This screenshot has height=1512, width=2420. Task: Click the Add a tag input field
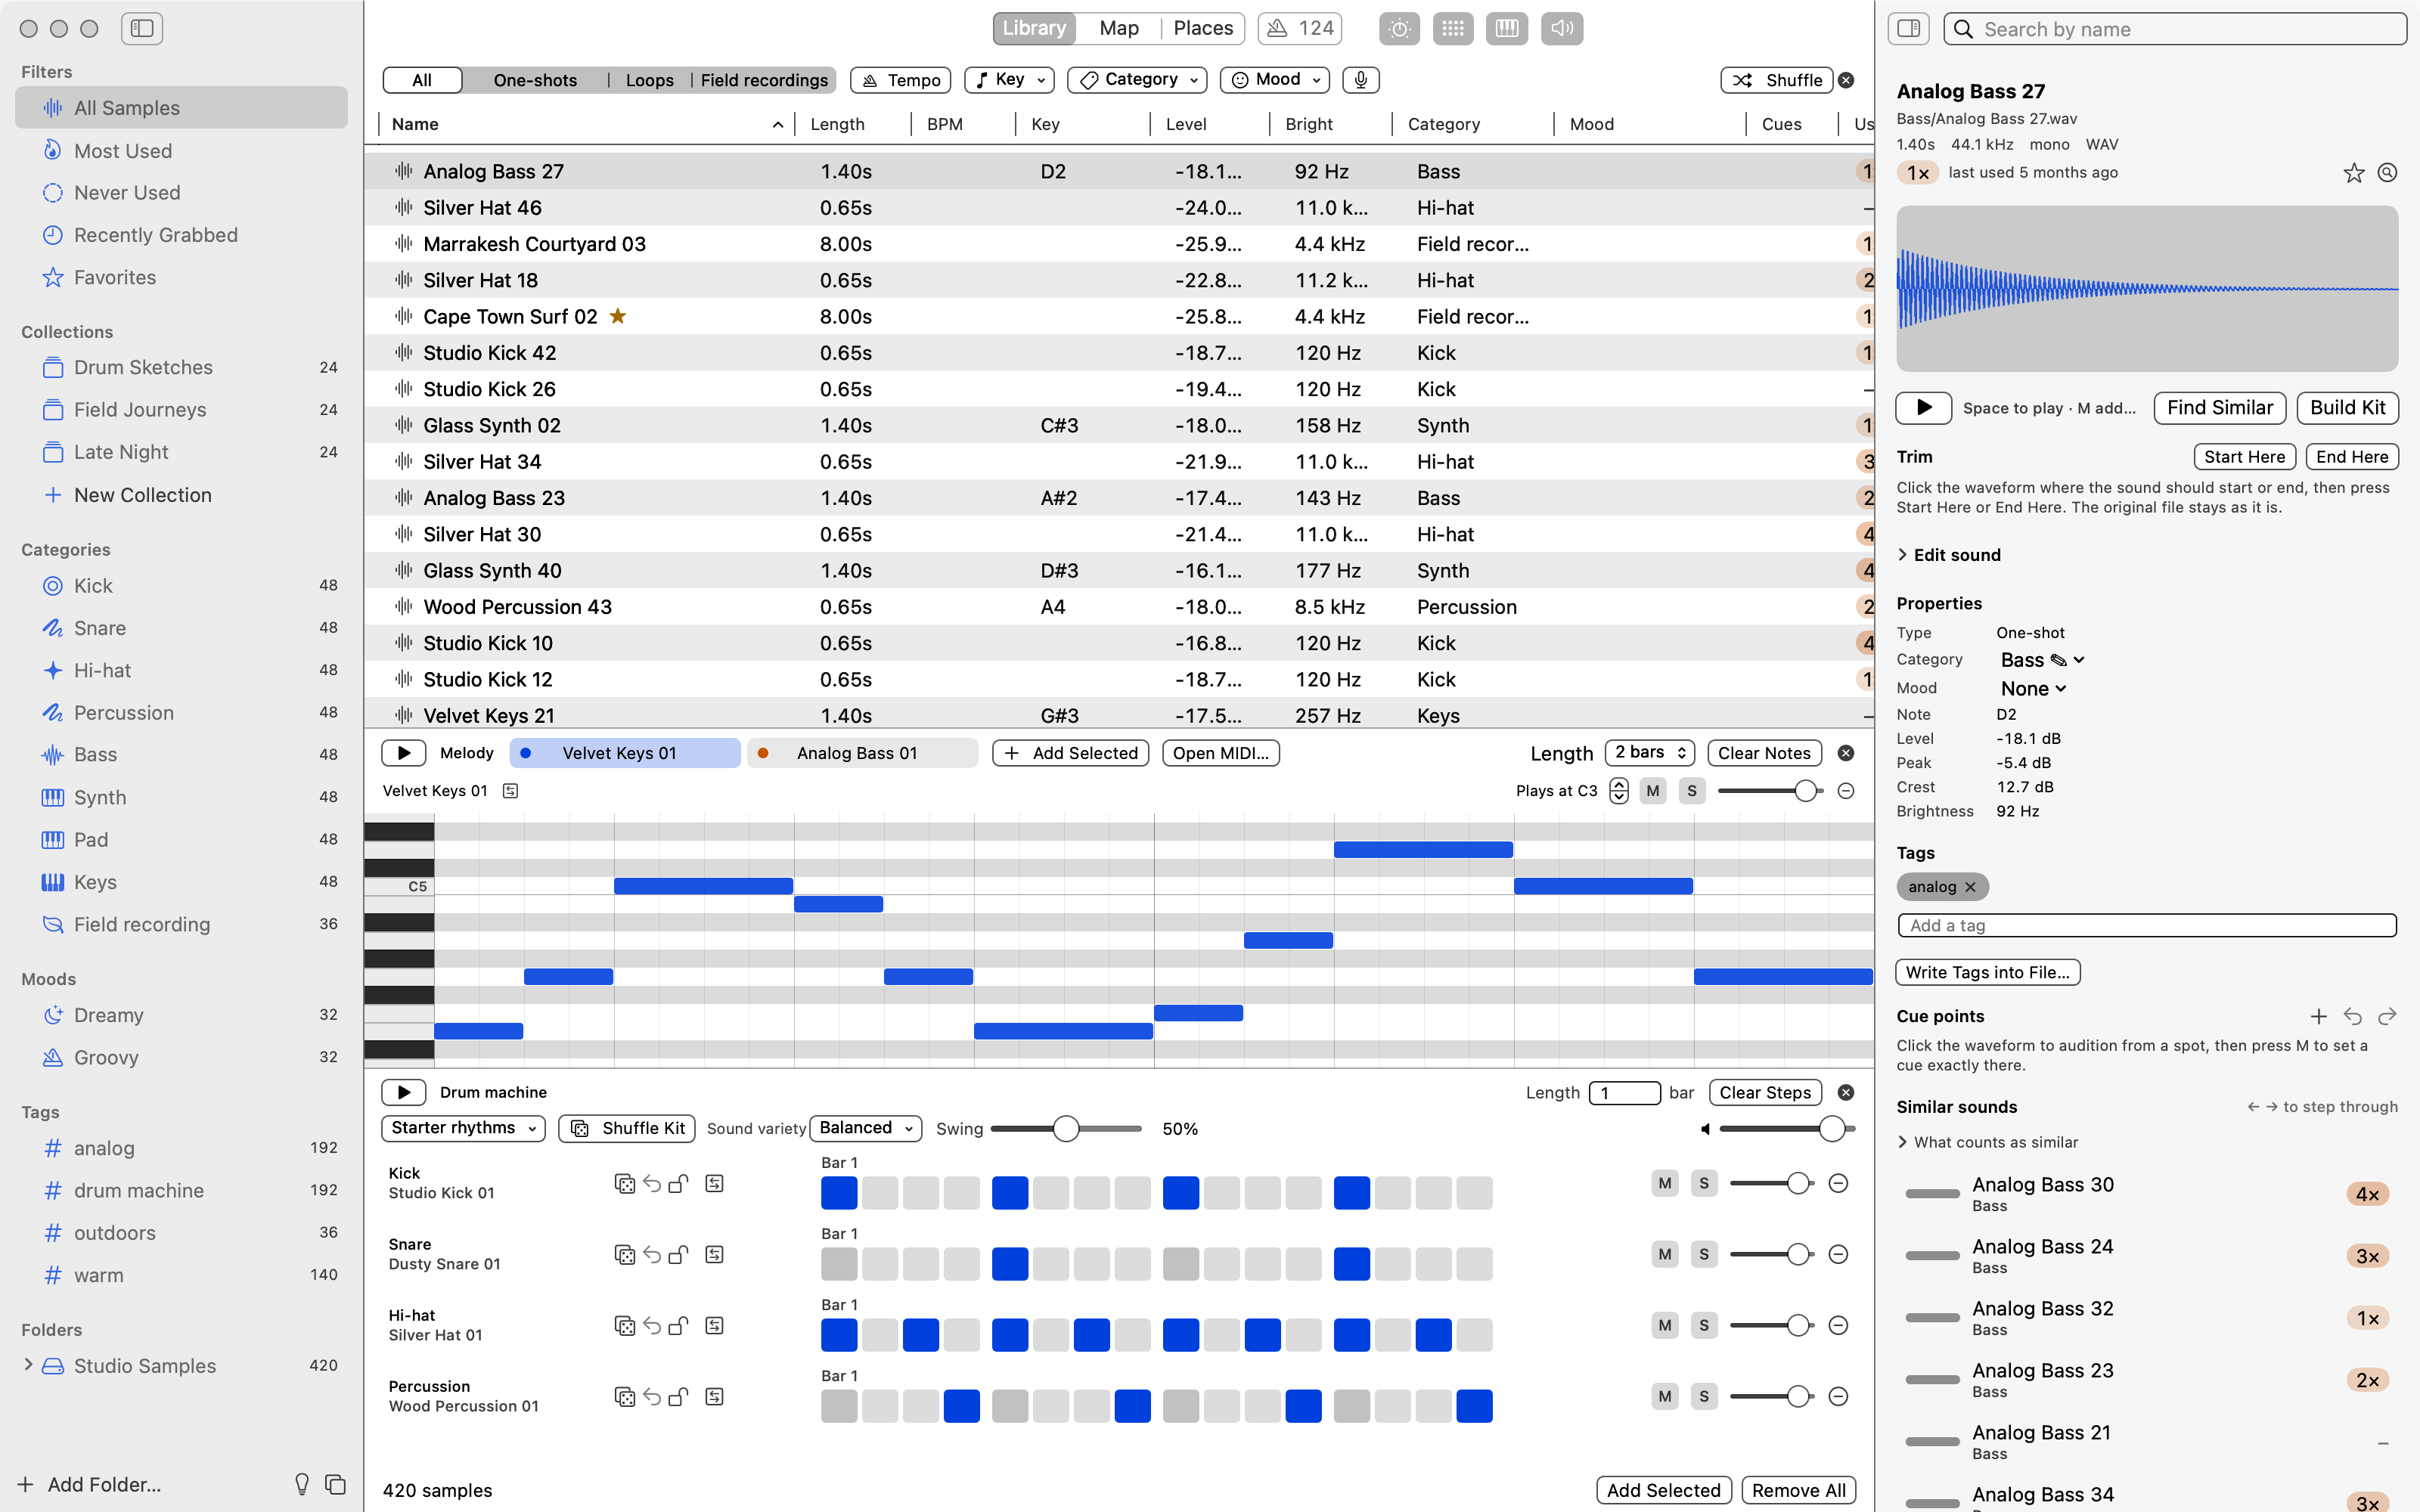pos(2147,925)
